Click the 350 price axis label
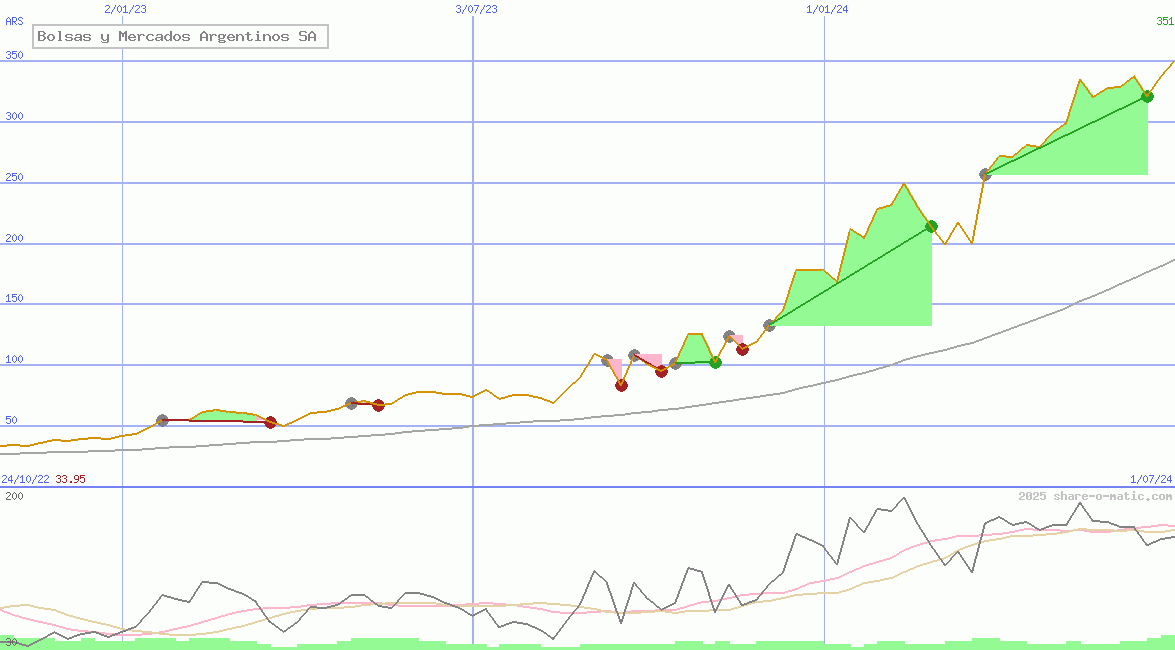Screen dimensions: 1175x650 [14, 56]
